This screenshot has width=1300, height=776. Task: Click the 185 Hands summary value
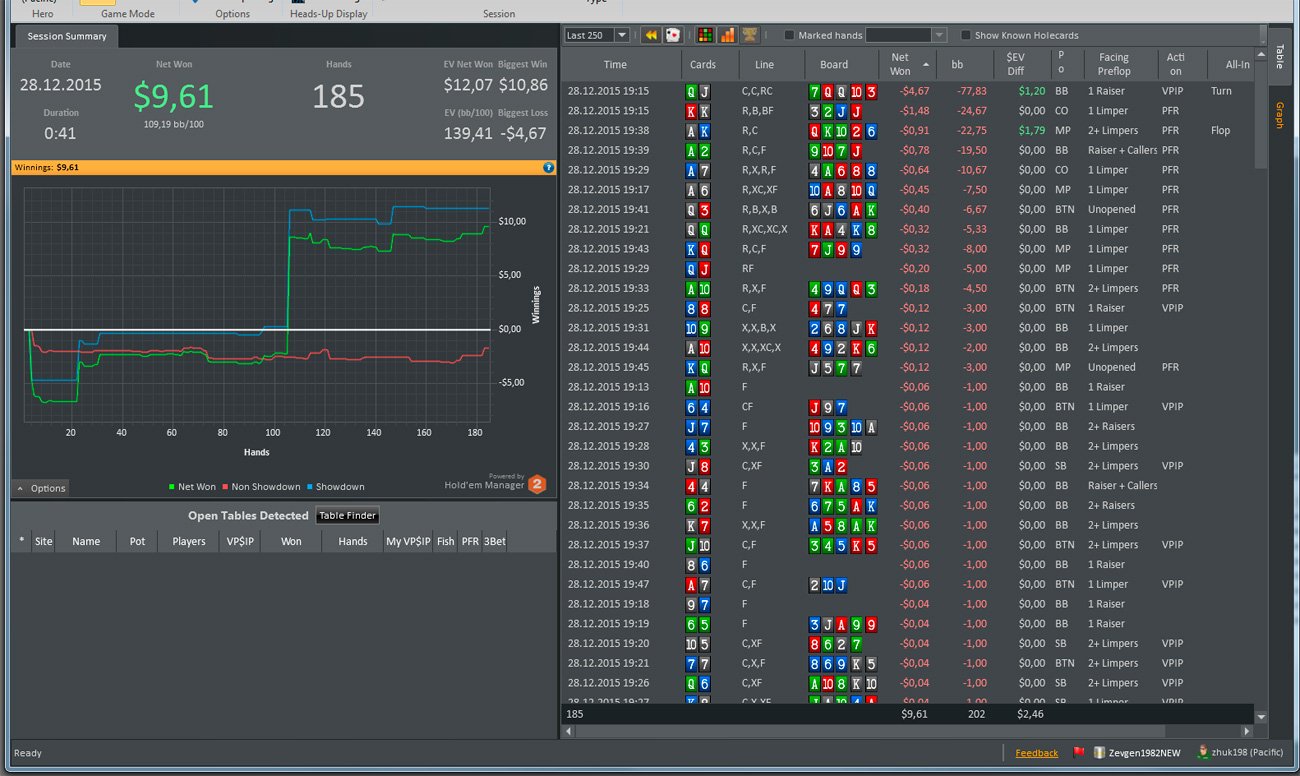point(338,97)
